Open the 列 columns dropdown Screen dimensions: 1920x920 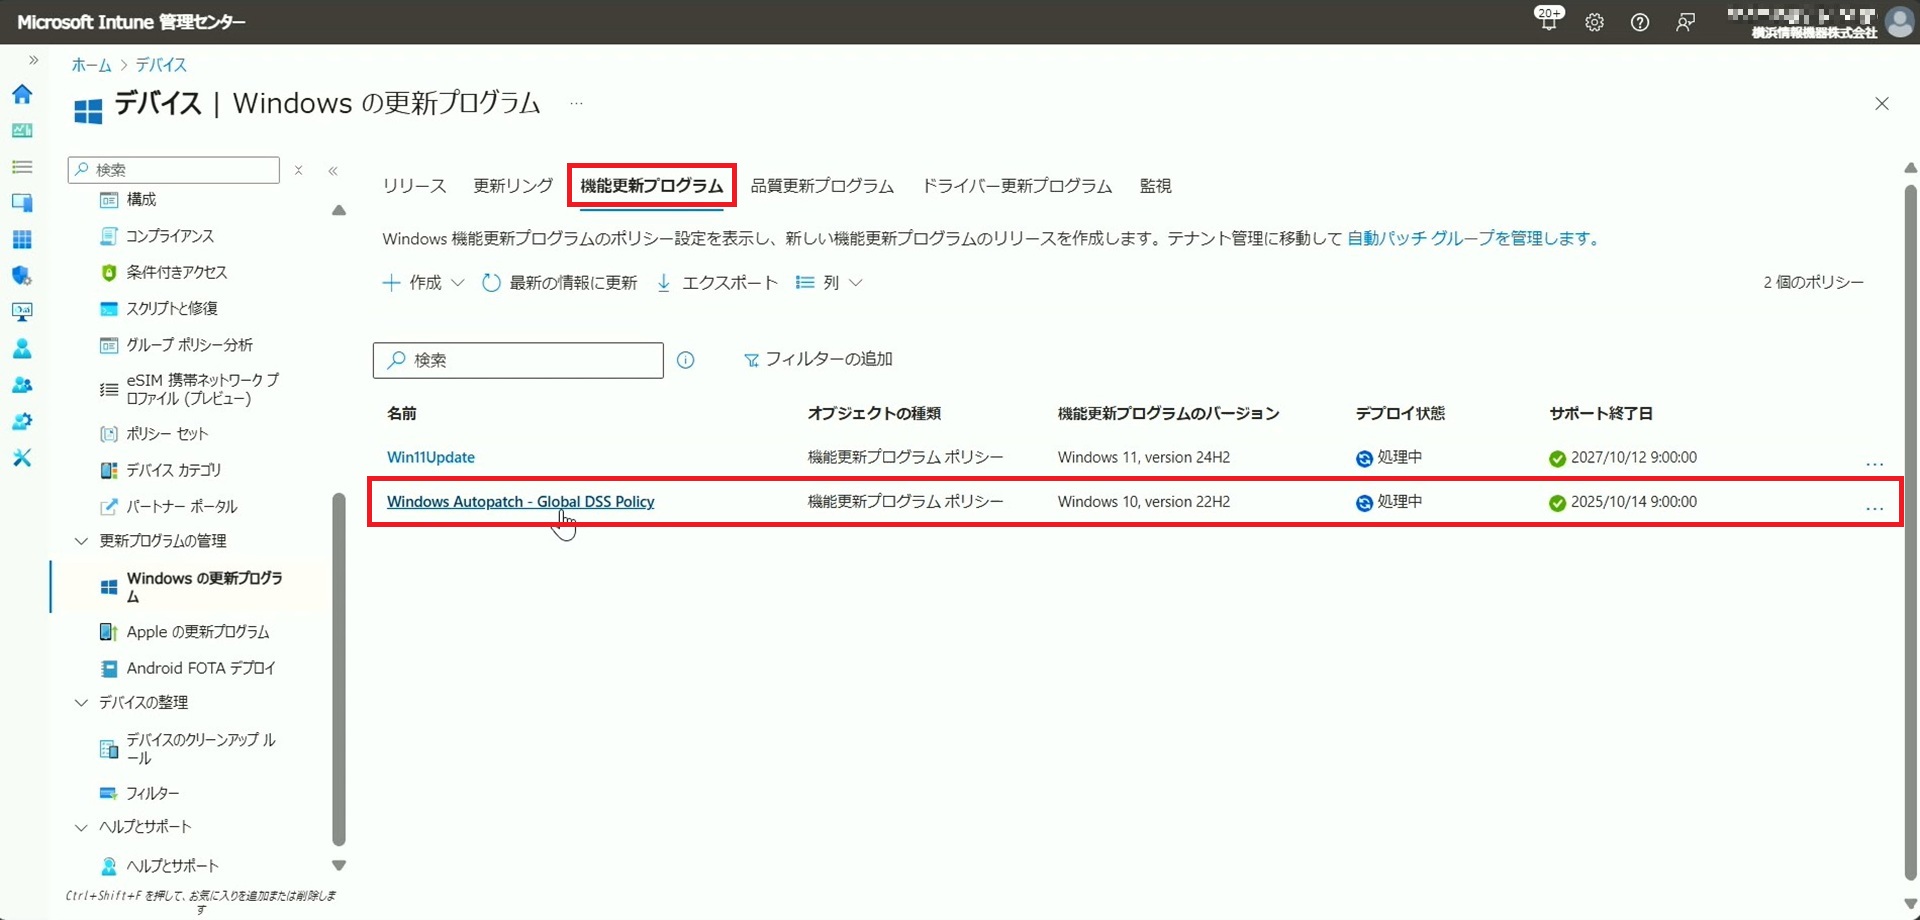coord(829,283)
